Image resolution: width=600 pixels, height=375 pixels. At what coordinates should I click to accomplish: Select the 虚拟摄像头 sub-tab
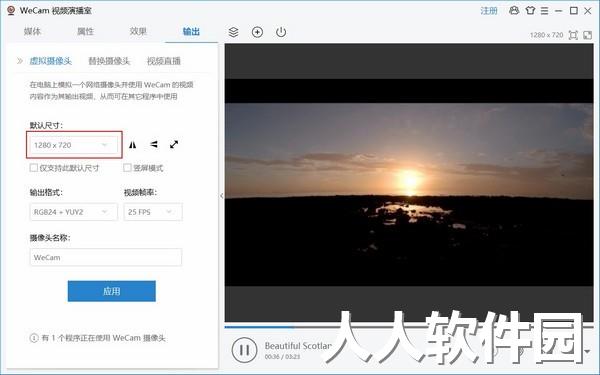coord(51,61)
